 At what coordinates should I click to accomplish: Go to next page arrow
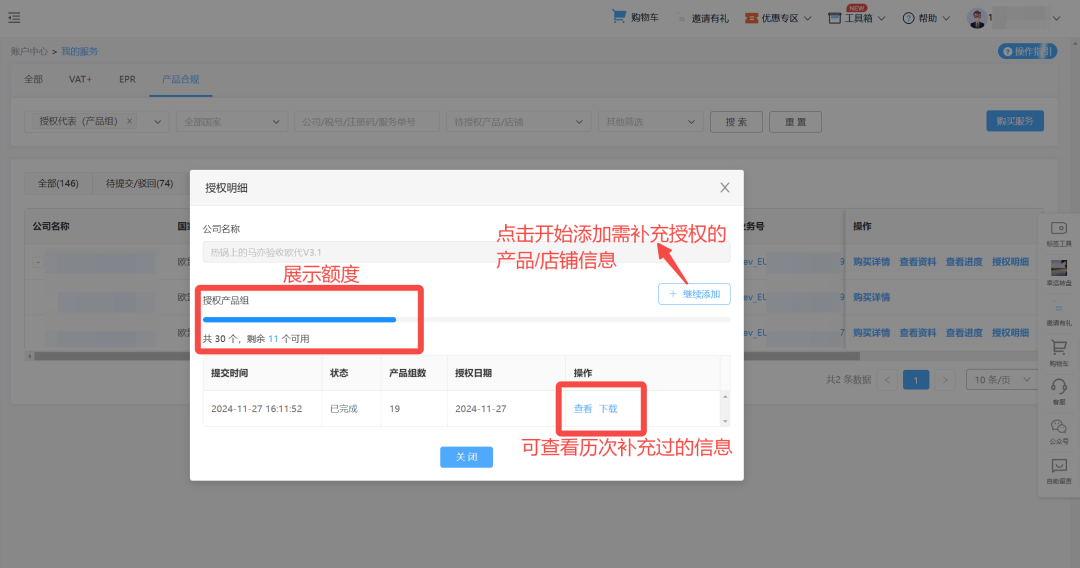click(x=945, y=380)
